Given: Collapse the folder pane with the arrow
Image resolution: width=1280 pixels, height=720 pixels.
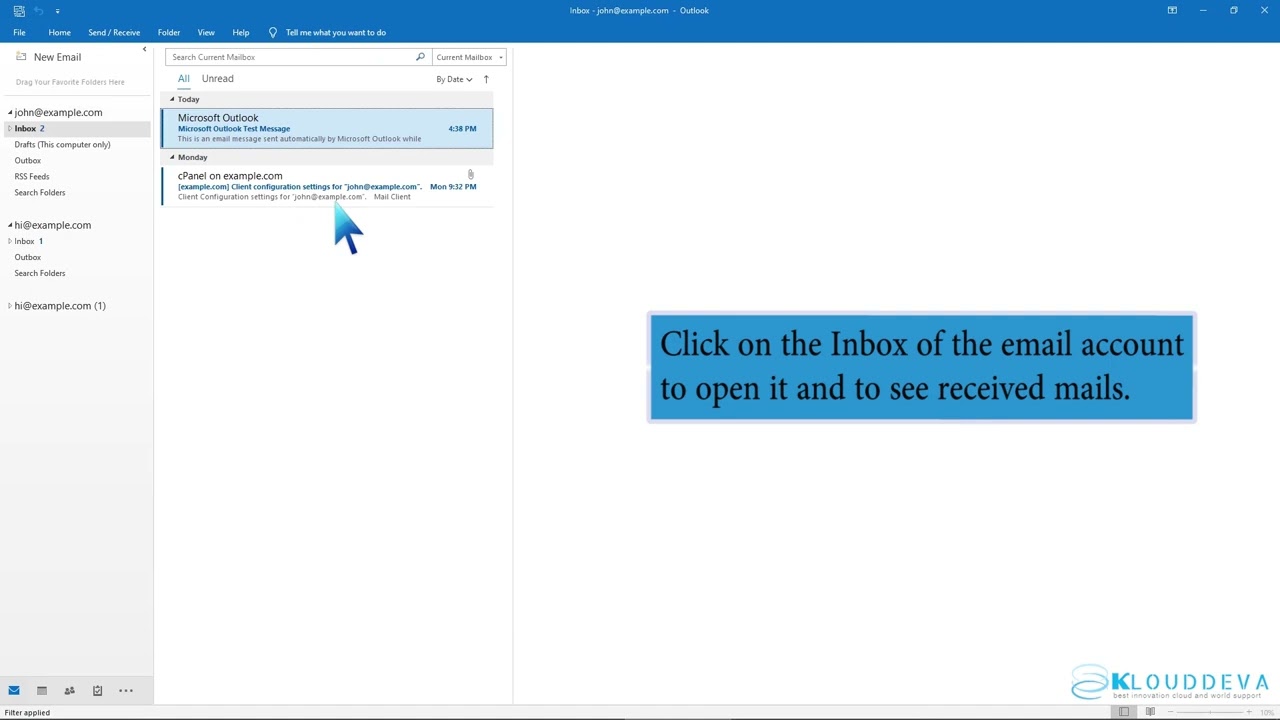Looking at the screenshot, I should pyautogui.click(x=144, y=49).
